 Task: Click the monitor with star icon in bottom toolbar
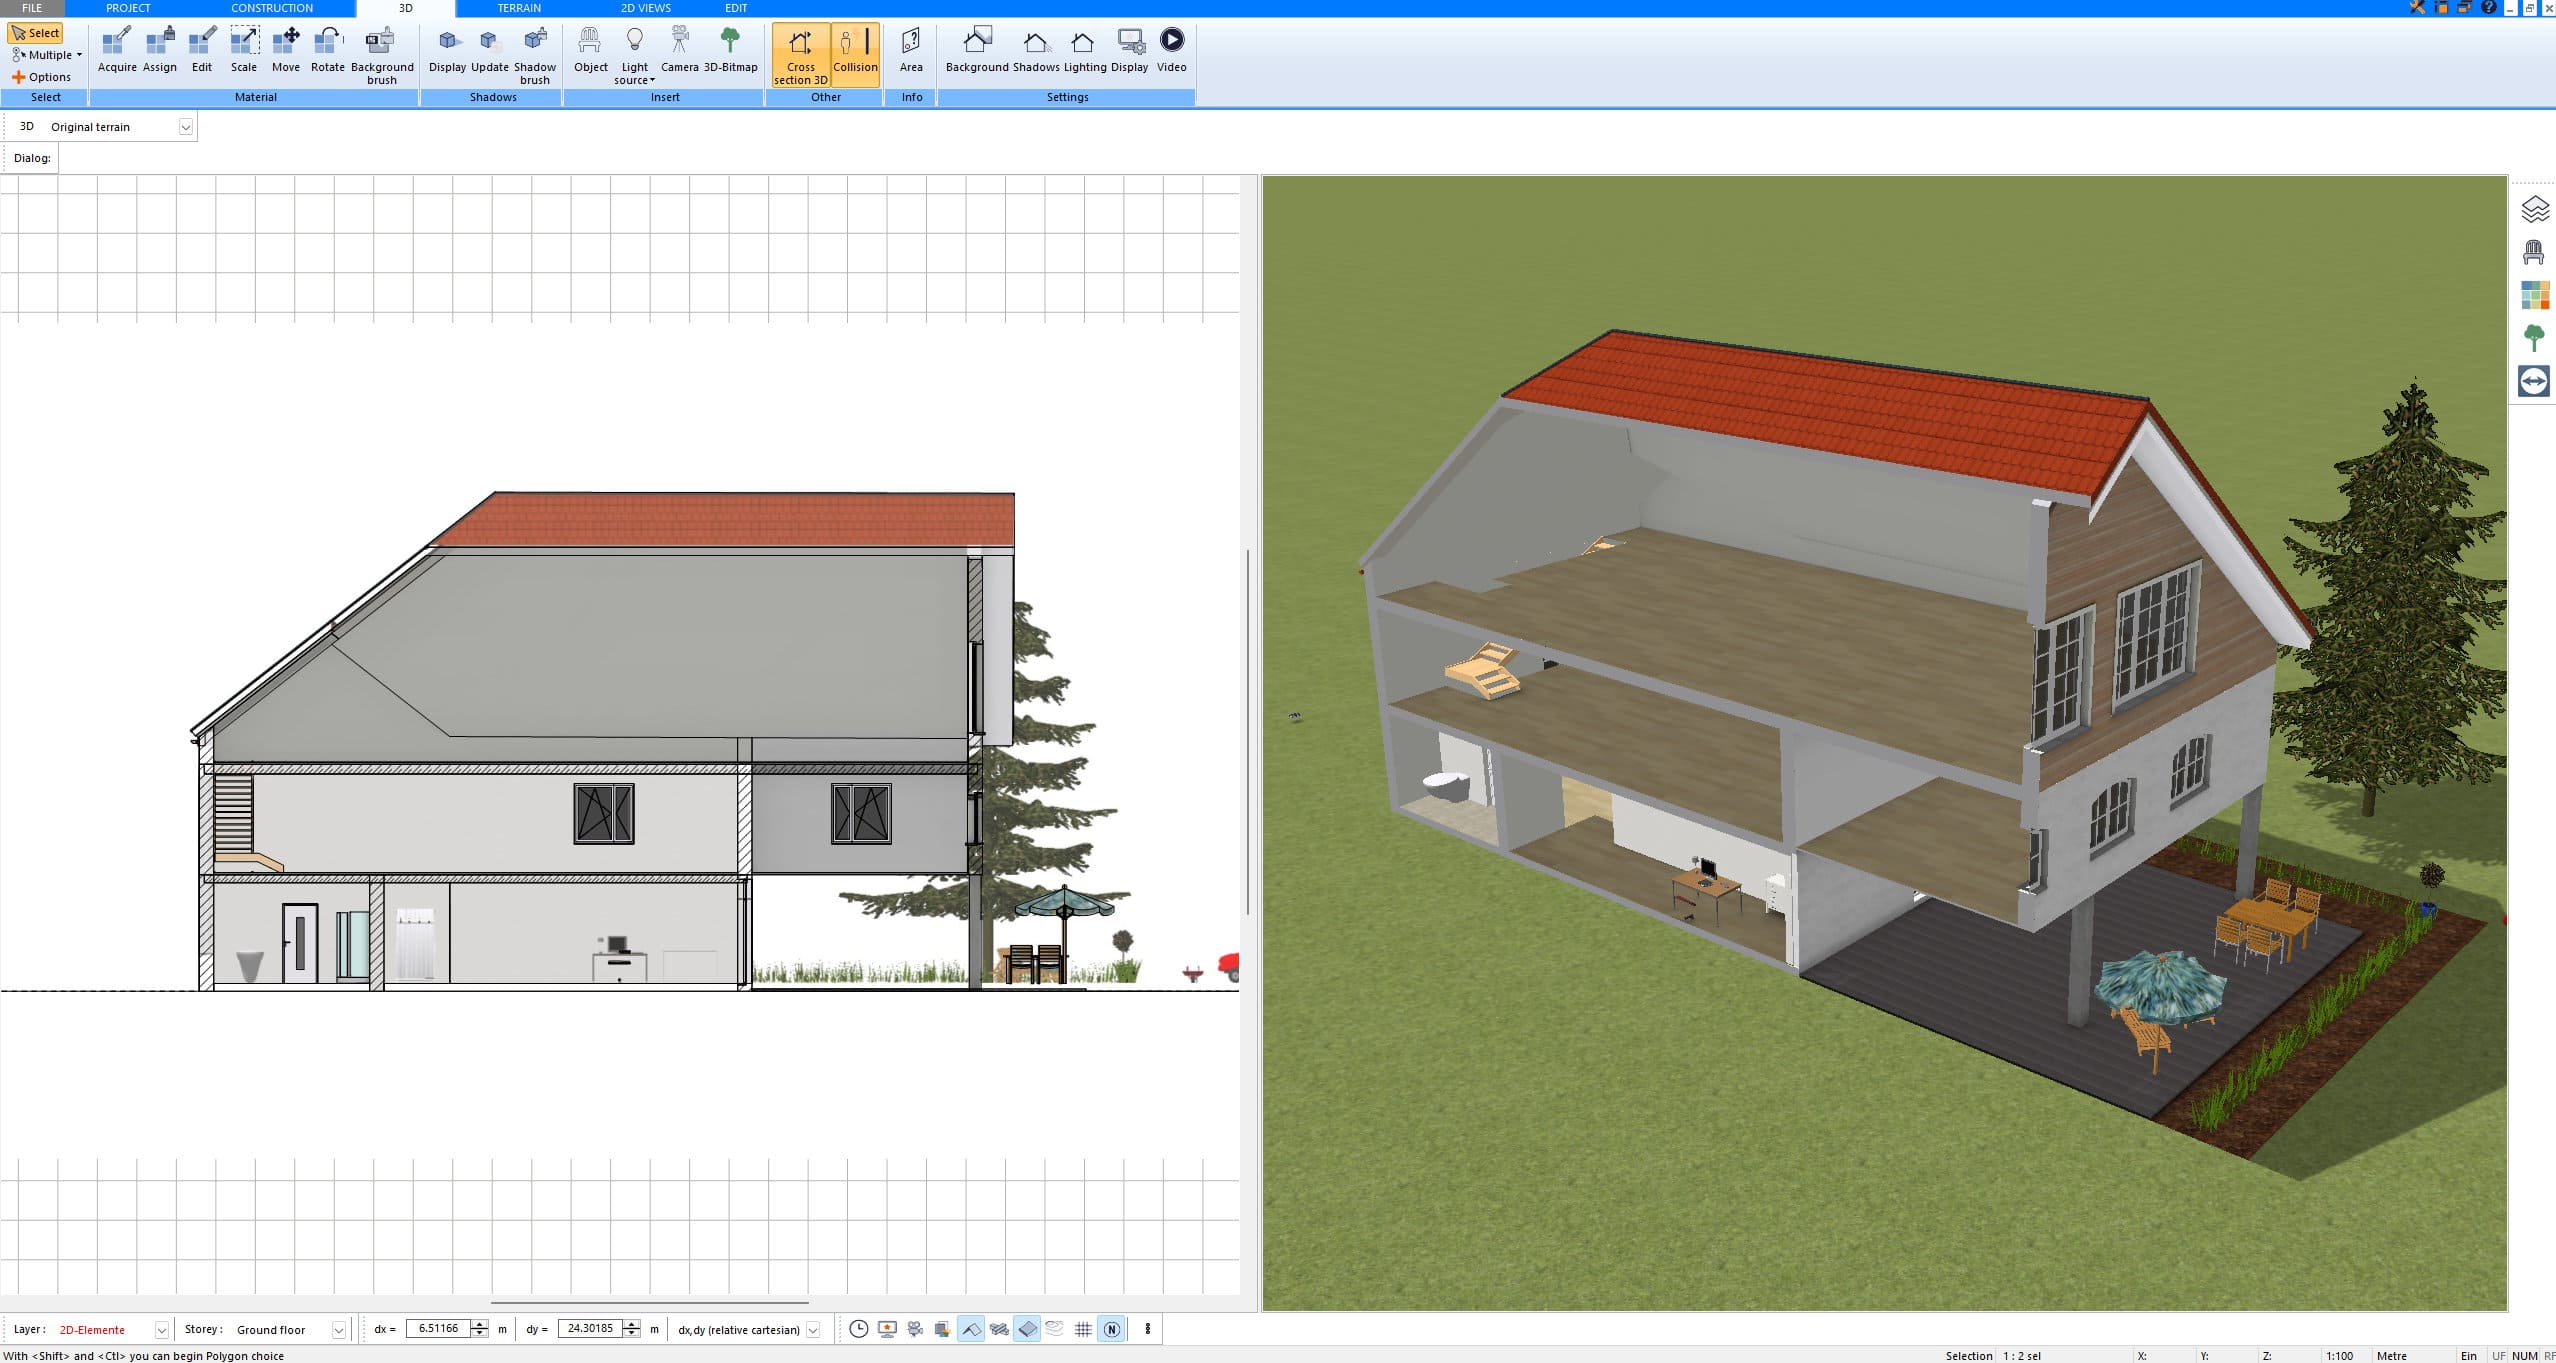[x=887, y=1329]
